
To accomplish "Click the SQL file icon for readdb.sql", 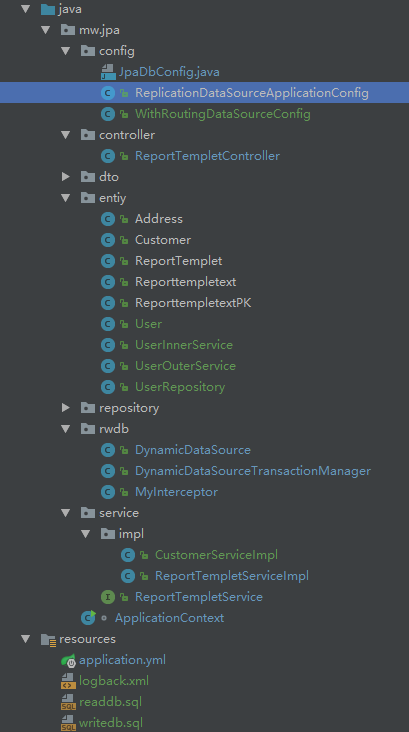I will pos(68,702).
